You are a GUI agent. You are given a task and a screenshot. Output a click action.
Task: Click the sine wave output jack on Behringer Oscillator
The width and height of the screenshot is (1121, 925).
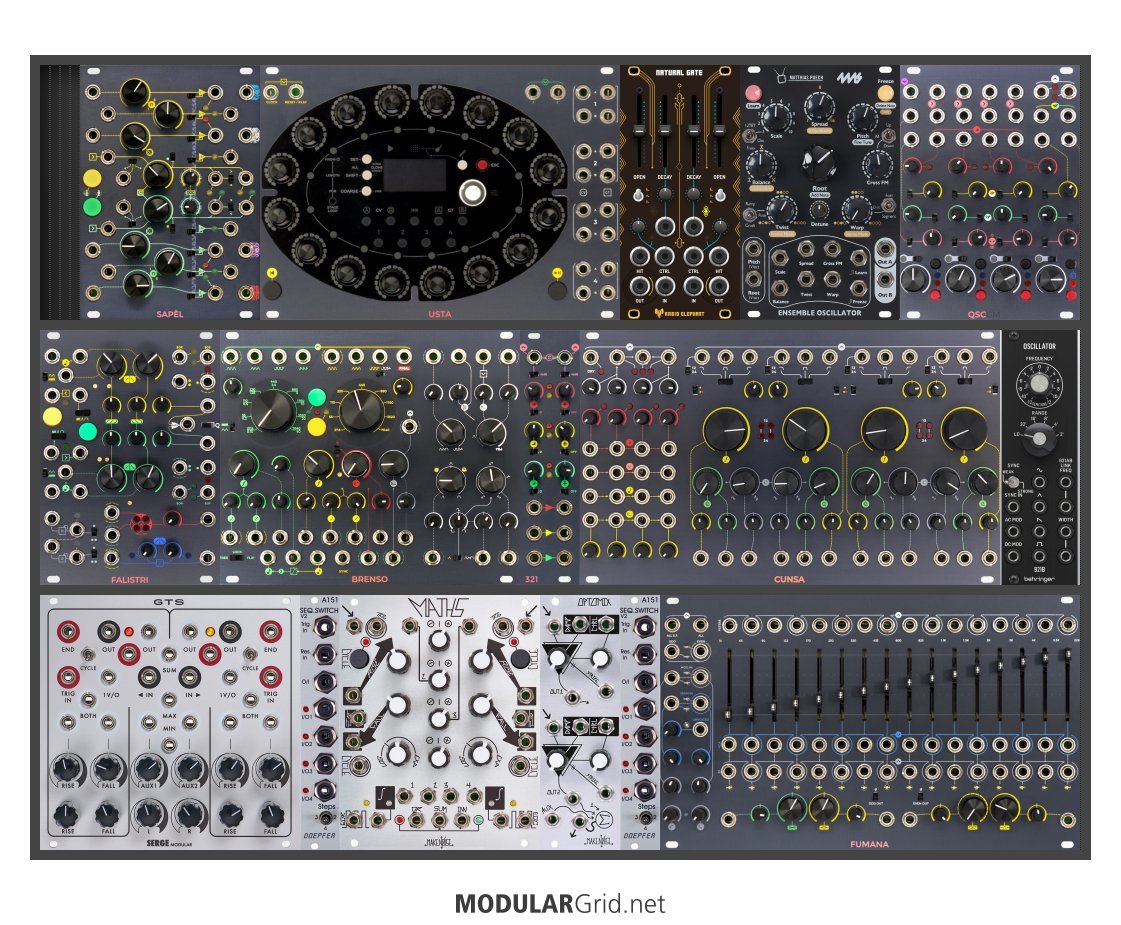point(1039,483)
